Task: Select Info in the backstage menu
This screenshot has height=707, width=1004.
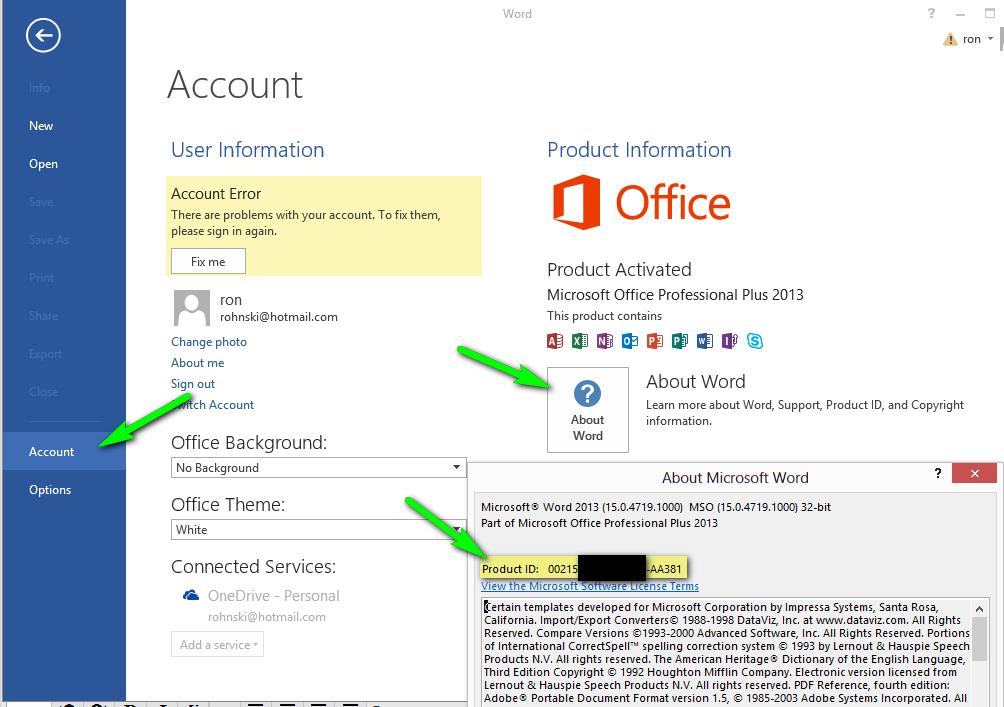Action: (x=39, y=88)
